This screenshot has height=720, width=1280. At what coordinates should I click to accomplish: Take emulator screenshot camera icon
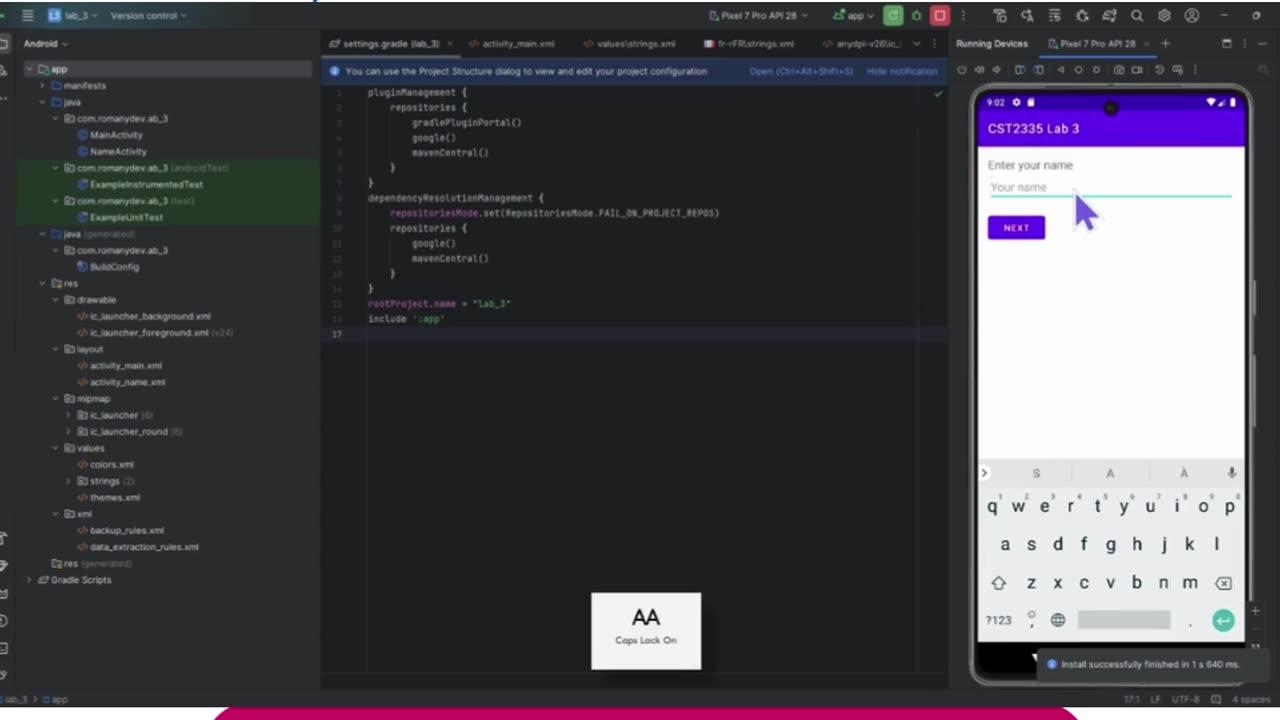pos(1119,70)
